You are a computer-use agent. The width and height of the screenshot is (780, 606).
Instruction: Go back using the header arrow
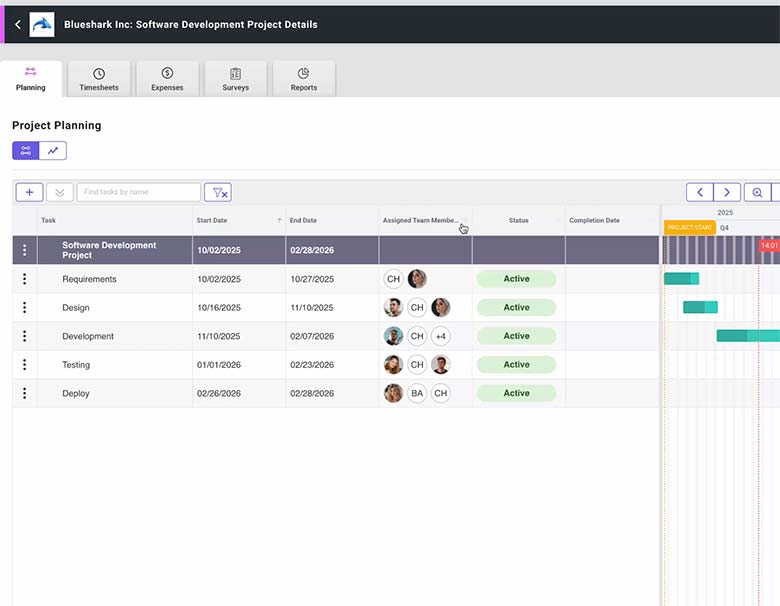(18, 24)
